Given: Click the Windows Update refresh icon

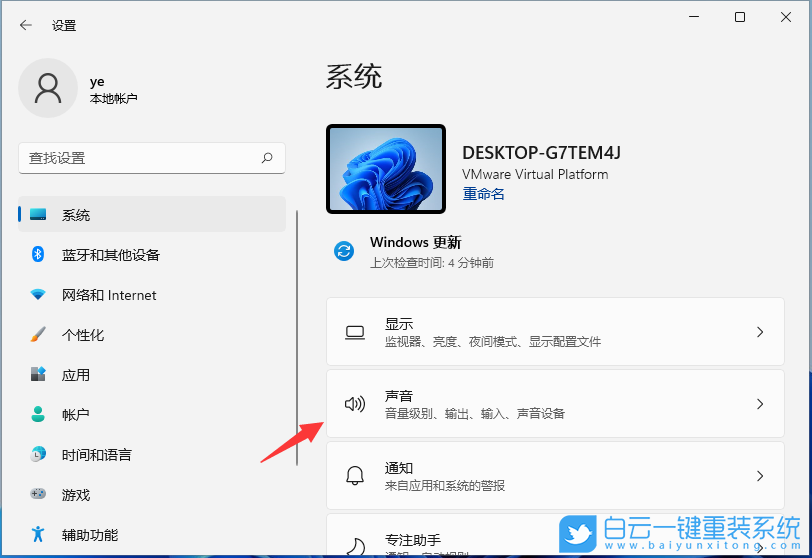Looking at the screenshot, I should tap(344, 251).
